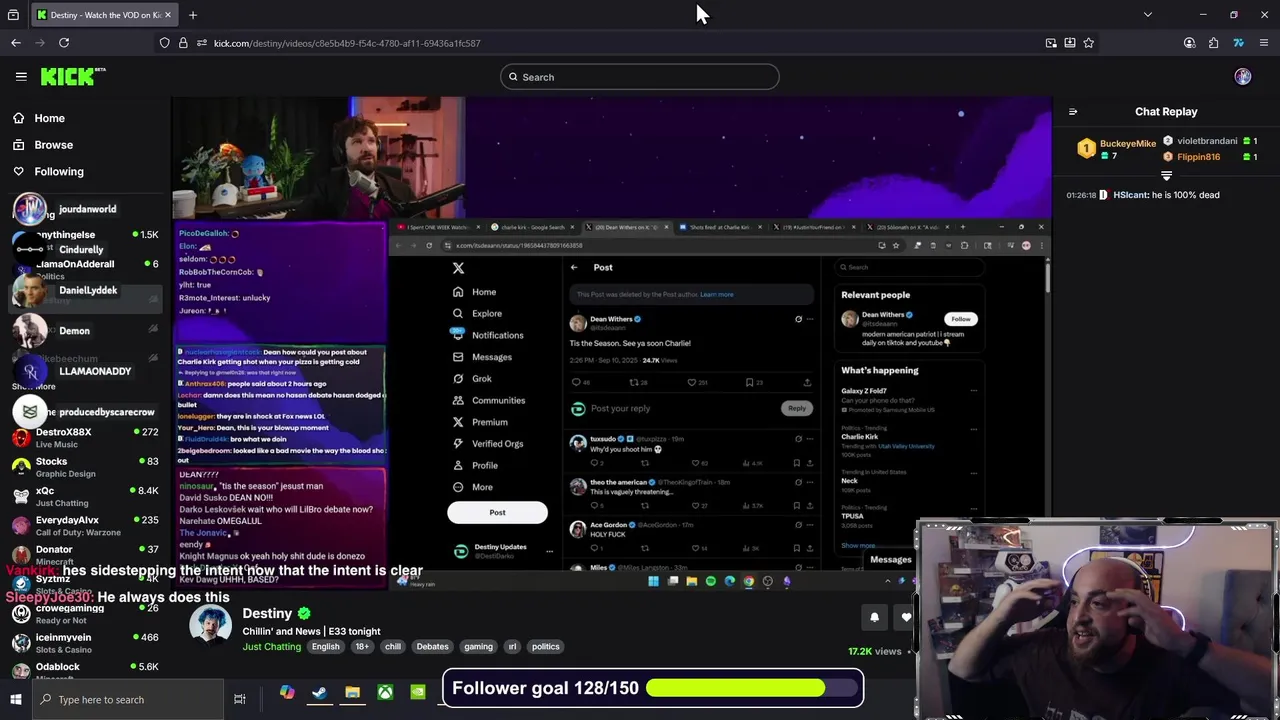Click the site lock icon

coord(183,43)
